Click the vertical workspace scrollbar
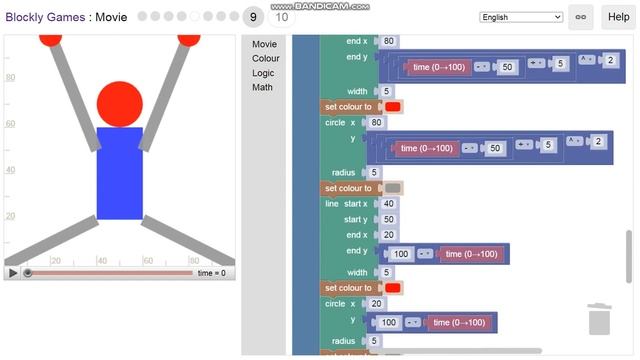The height and width of the screenshot is (360, 640). tap(629, 256)
